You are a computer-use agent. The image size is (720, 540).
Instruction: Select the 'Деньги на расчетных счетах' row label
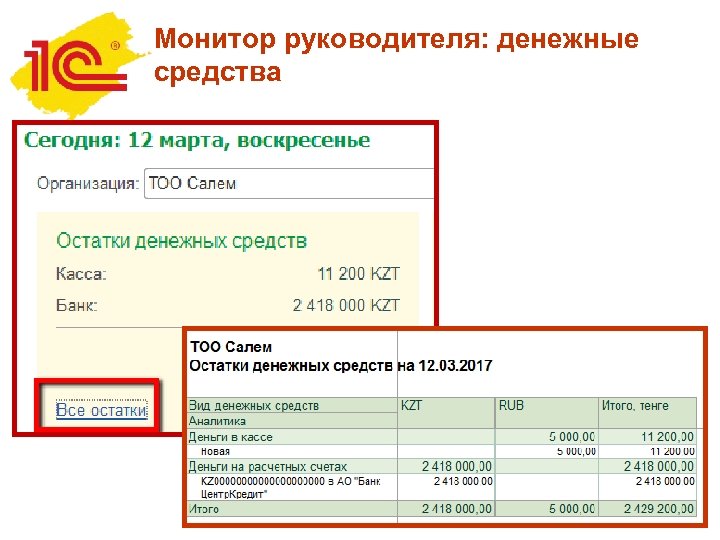click(268, 467)
